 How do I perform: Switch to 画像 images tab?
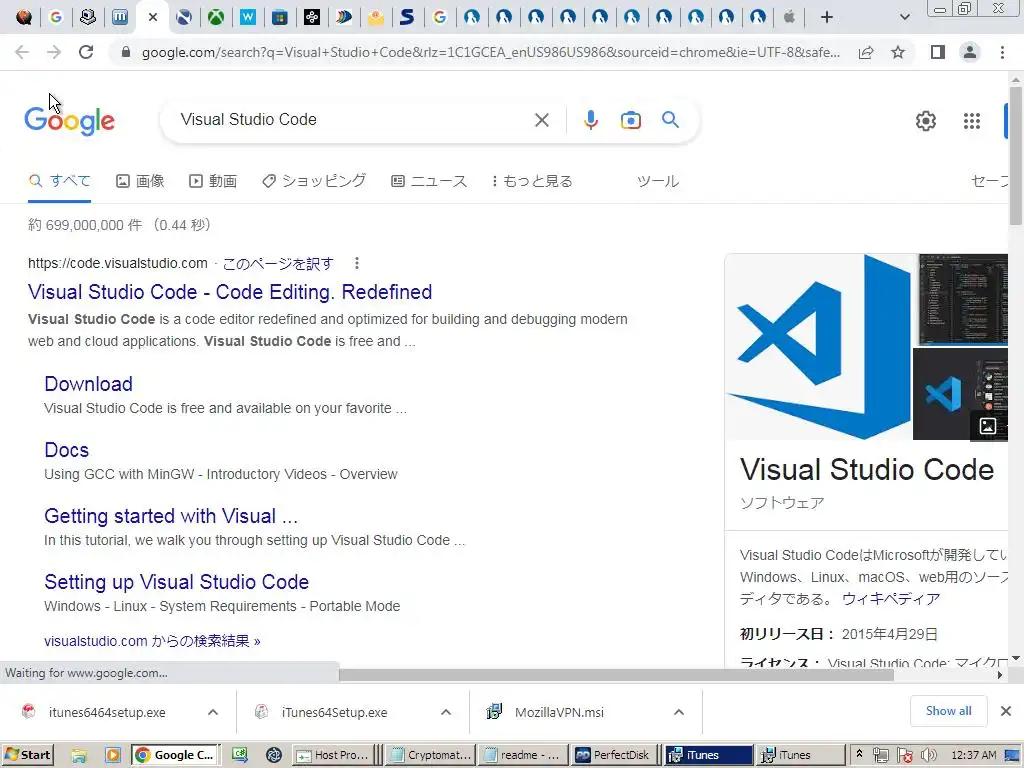tap(140, 181)
